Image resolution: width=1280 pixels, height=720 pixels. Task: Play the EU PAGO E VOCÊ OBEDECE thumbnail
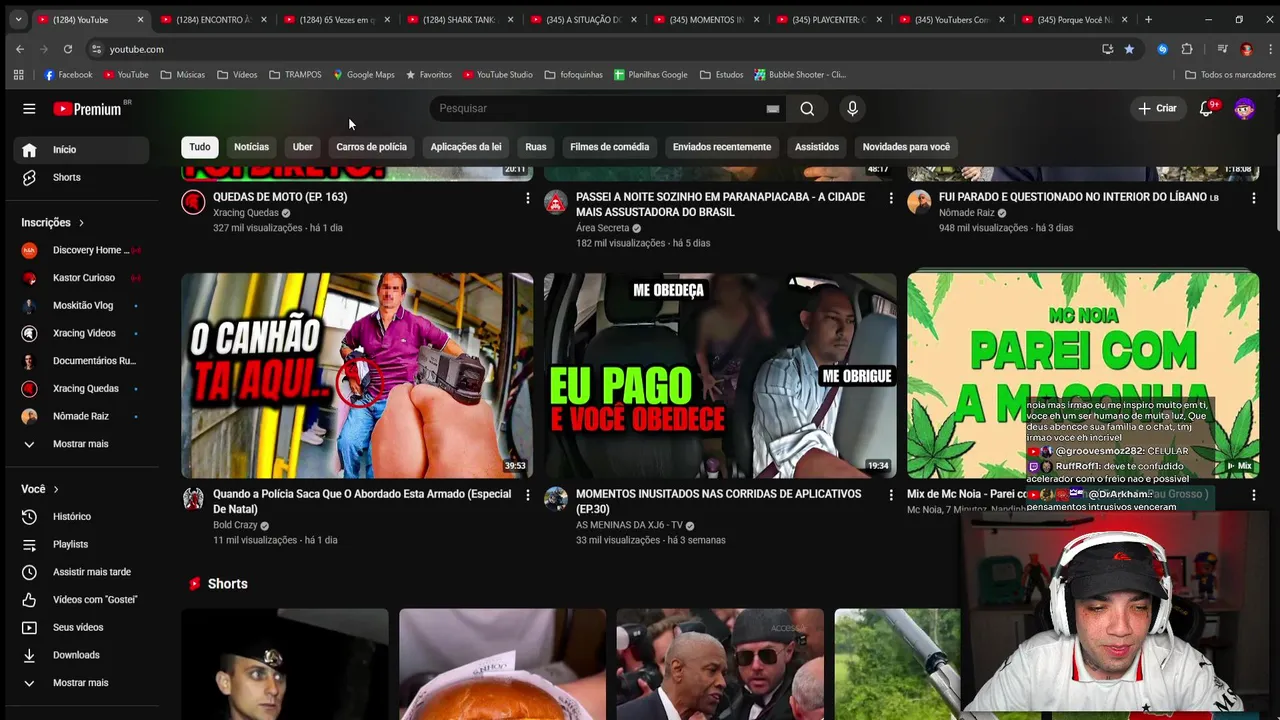coord(720,375)
